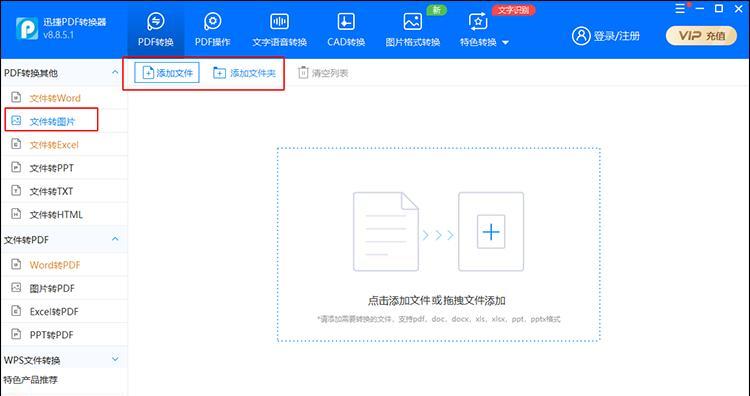Image resolution: width=750 pixels, height=396 pixels.
Task: Click the Word转PDF document icon
Action: (16, 264)
